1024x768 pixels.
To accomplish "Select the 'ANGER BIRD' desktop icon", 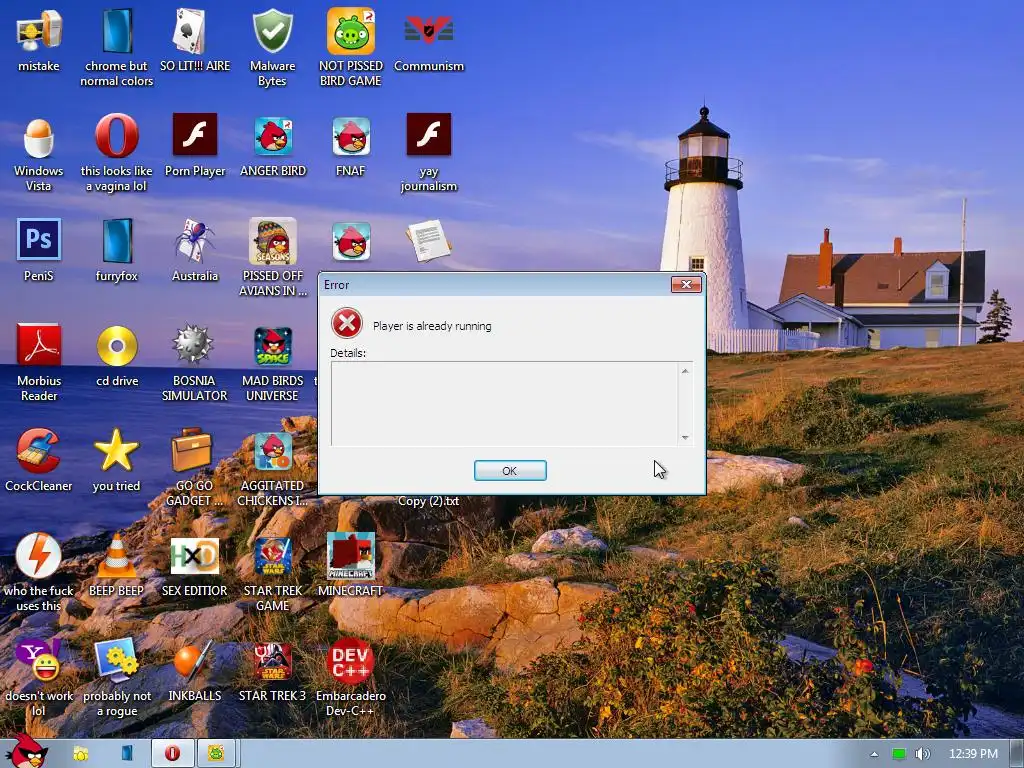I will point(273,136).
